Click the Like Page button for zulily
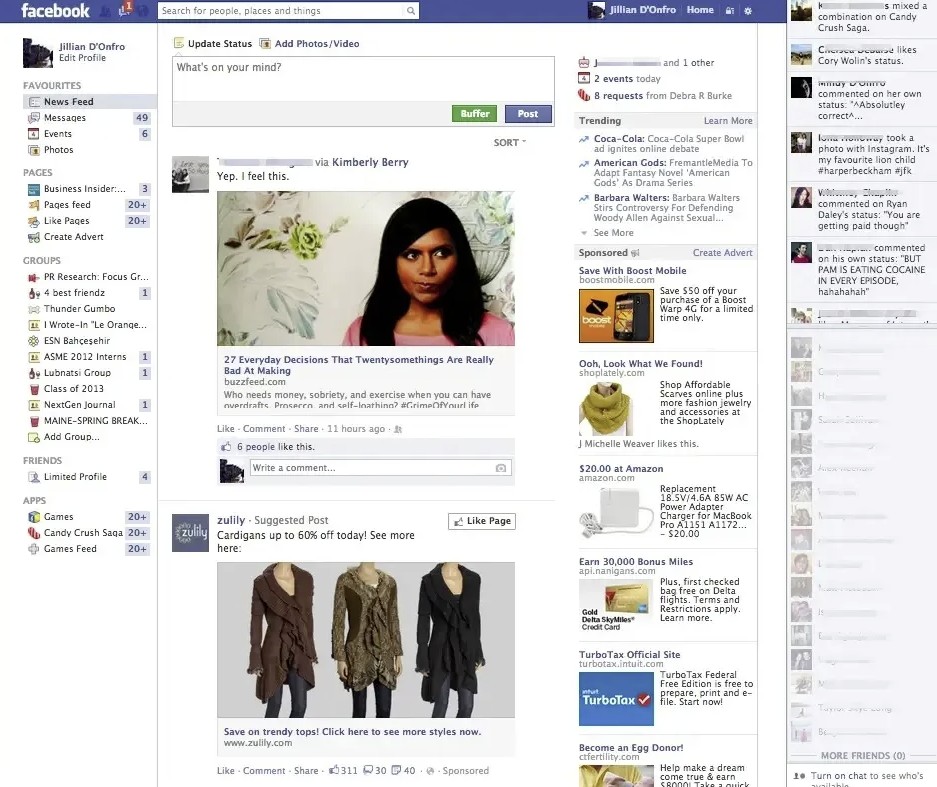This screenshot has width=937, height=787. click(x=481, y=521)
